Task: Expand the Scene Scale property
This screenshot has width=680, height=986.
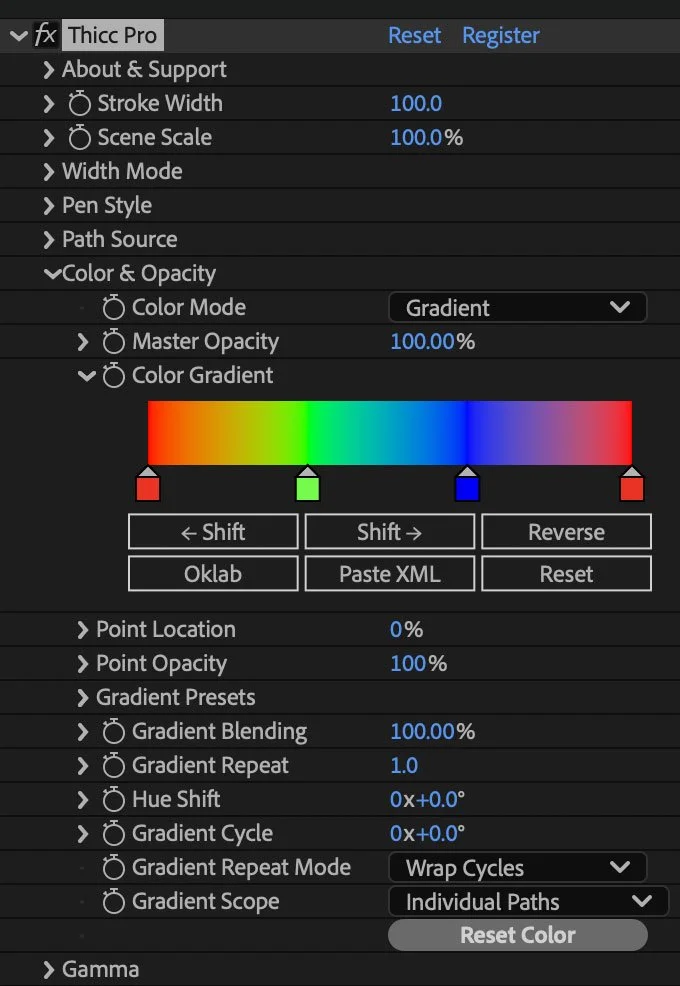Action: pos(48,137)
